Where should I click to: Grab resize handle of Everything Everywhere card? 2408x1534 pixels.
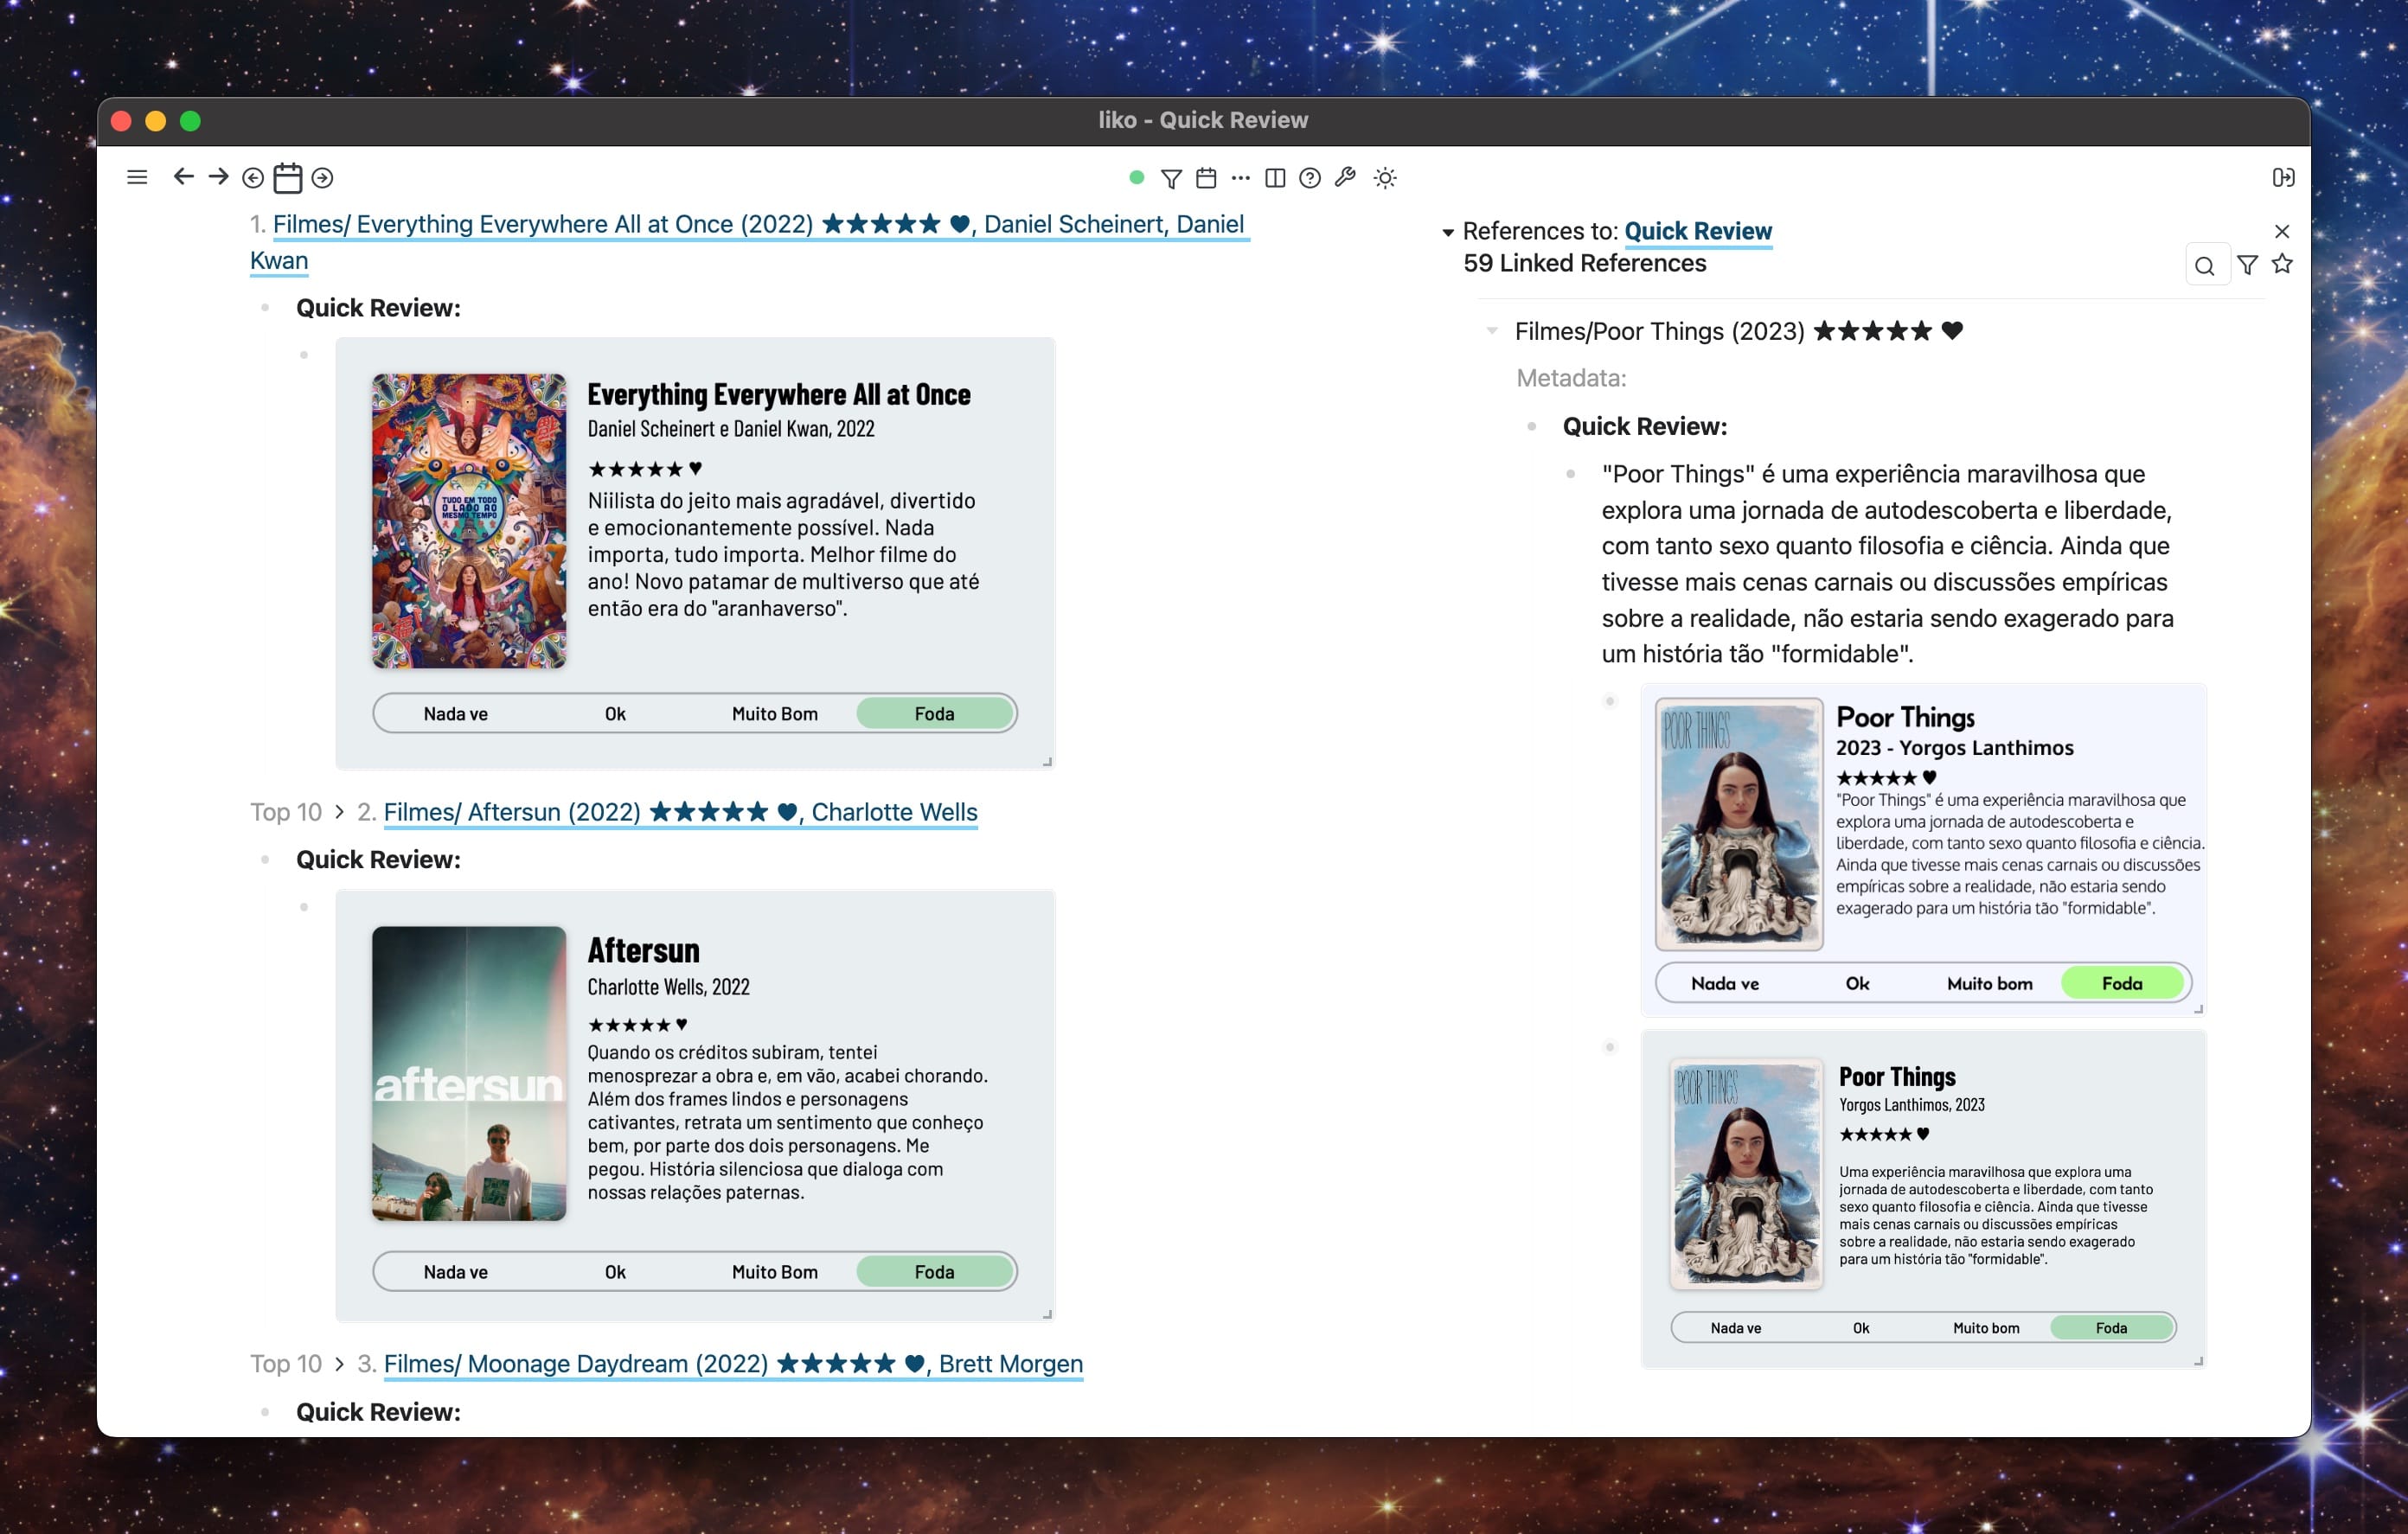coord(1047,762)
